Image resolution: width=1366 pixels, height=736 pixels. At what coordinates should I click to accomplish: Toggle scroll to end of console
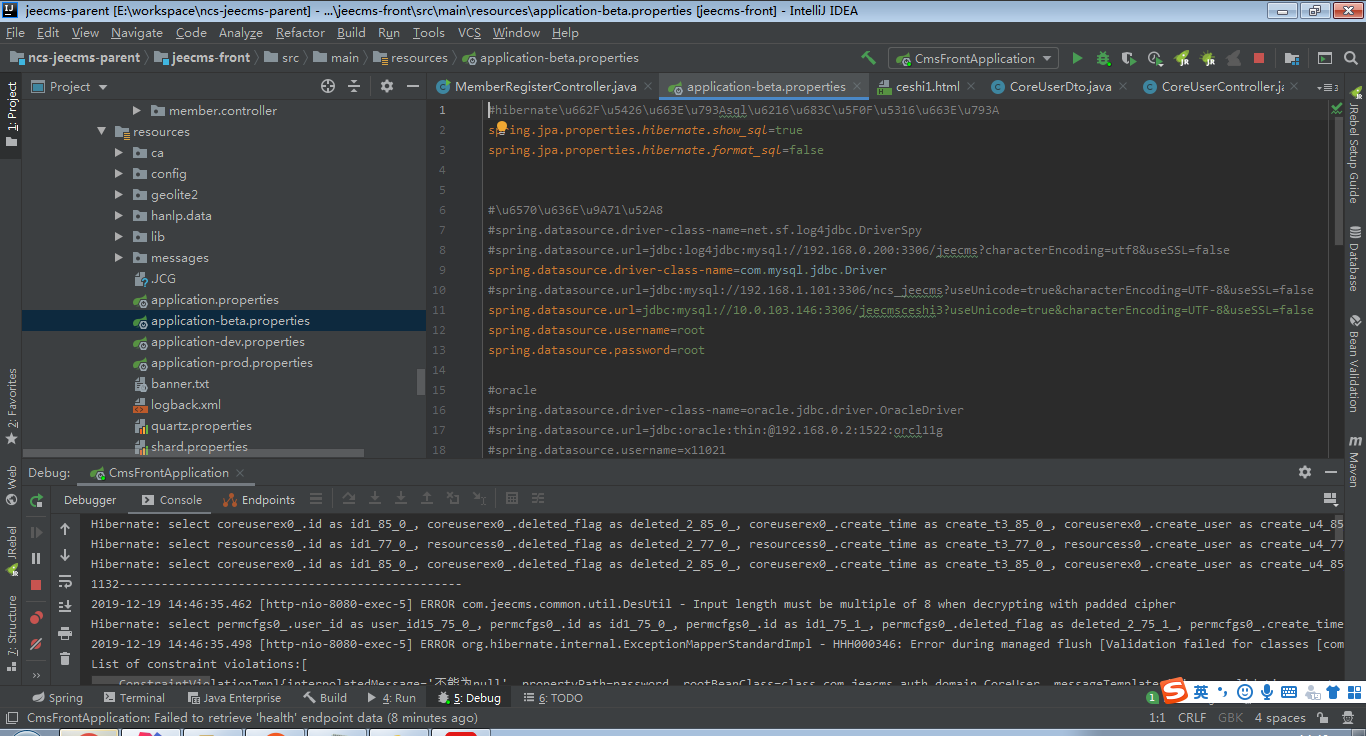[65, 607]
